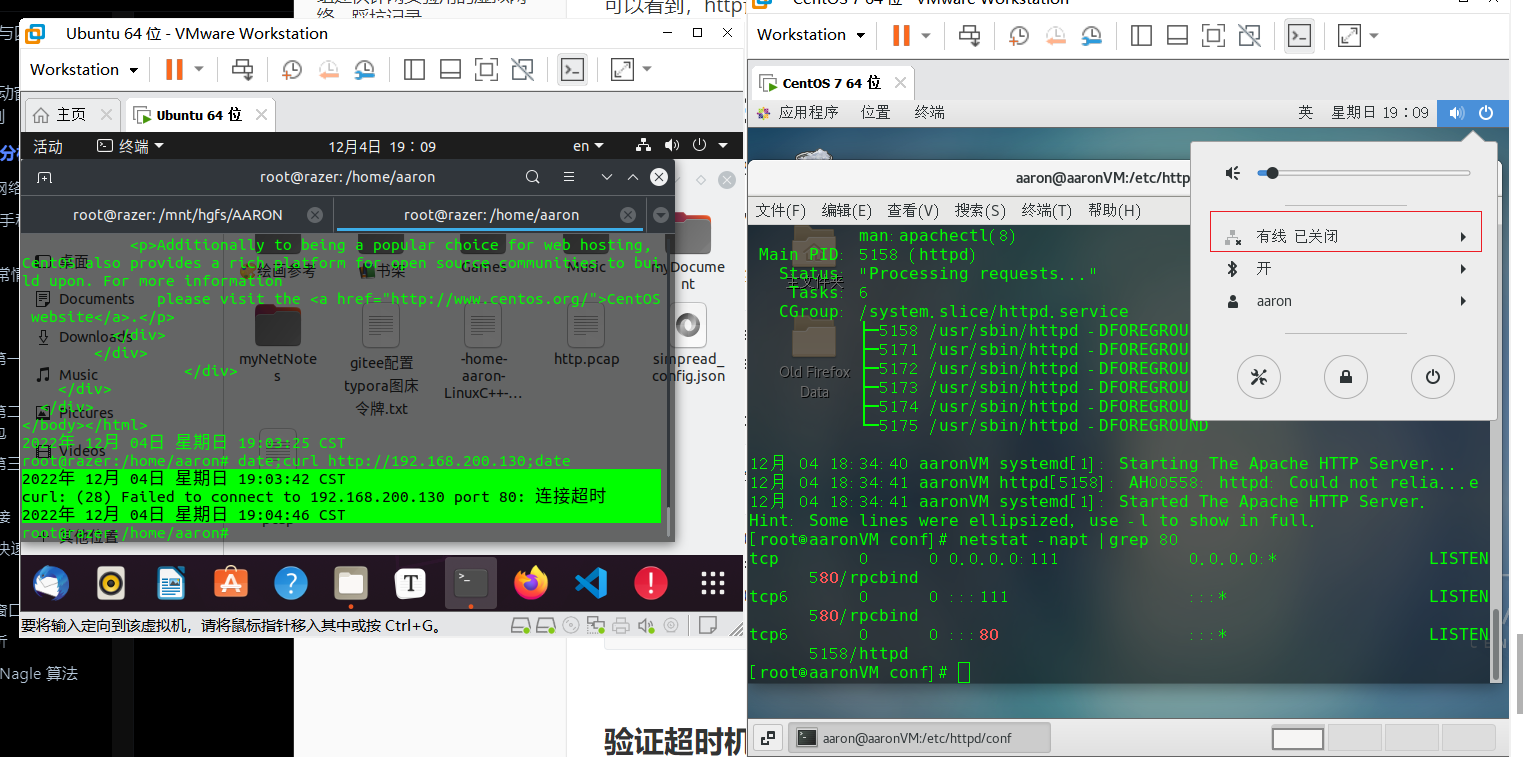
Task: Open stretch options dropdown in Ubuntu VMware window
Action: (647, 69)
